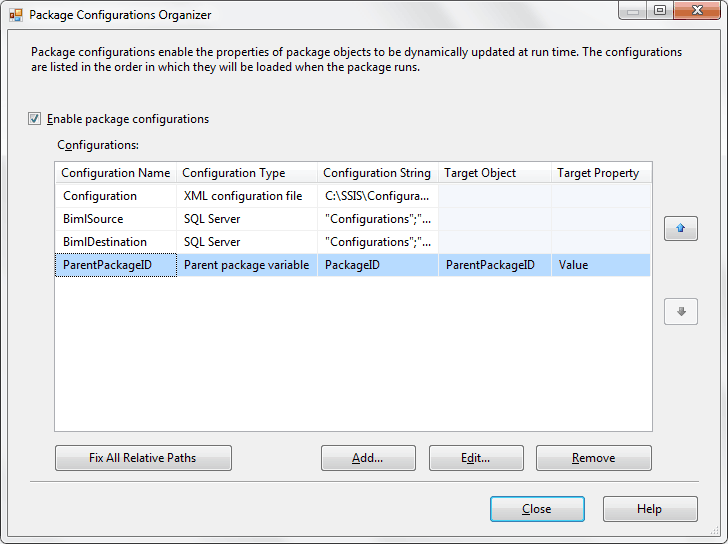Viewport: 728px width, 544px height.
Task: Sort by Configuration Name column header
Action: [115, 173]
